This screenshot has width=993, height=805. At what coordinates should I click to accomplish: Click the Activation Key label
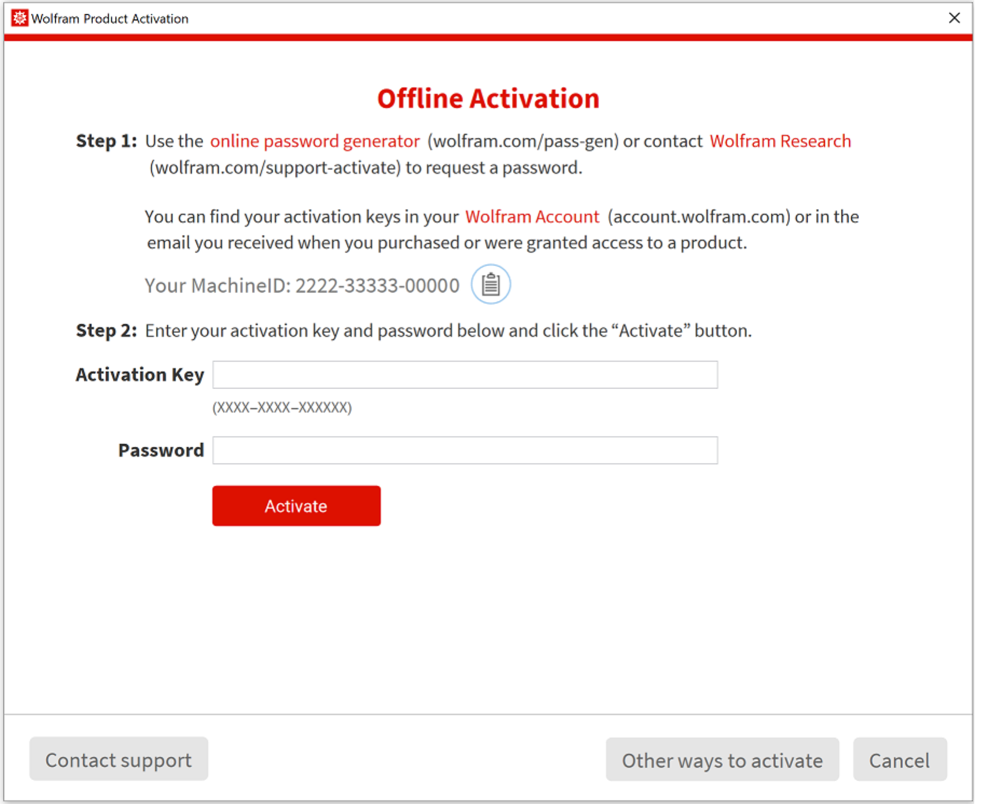coord(140,375)
